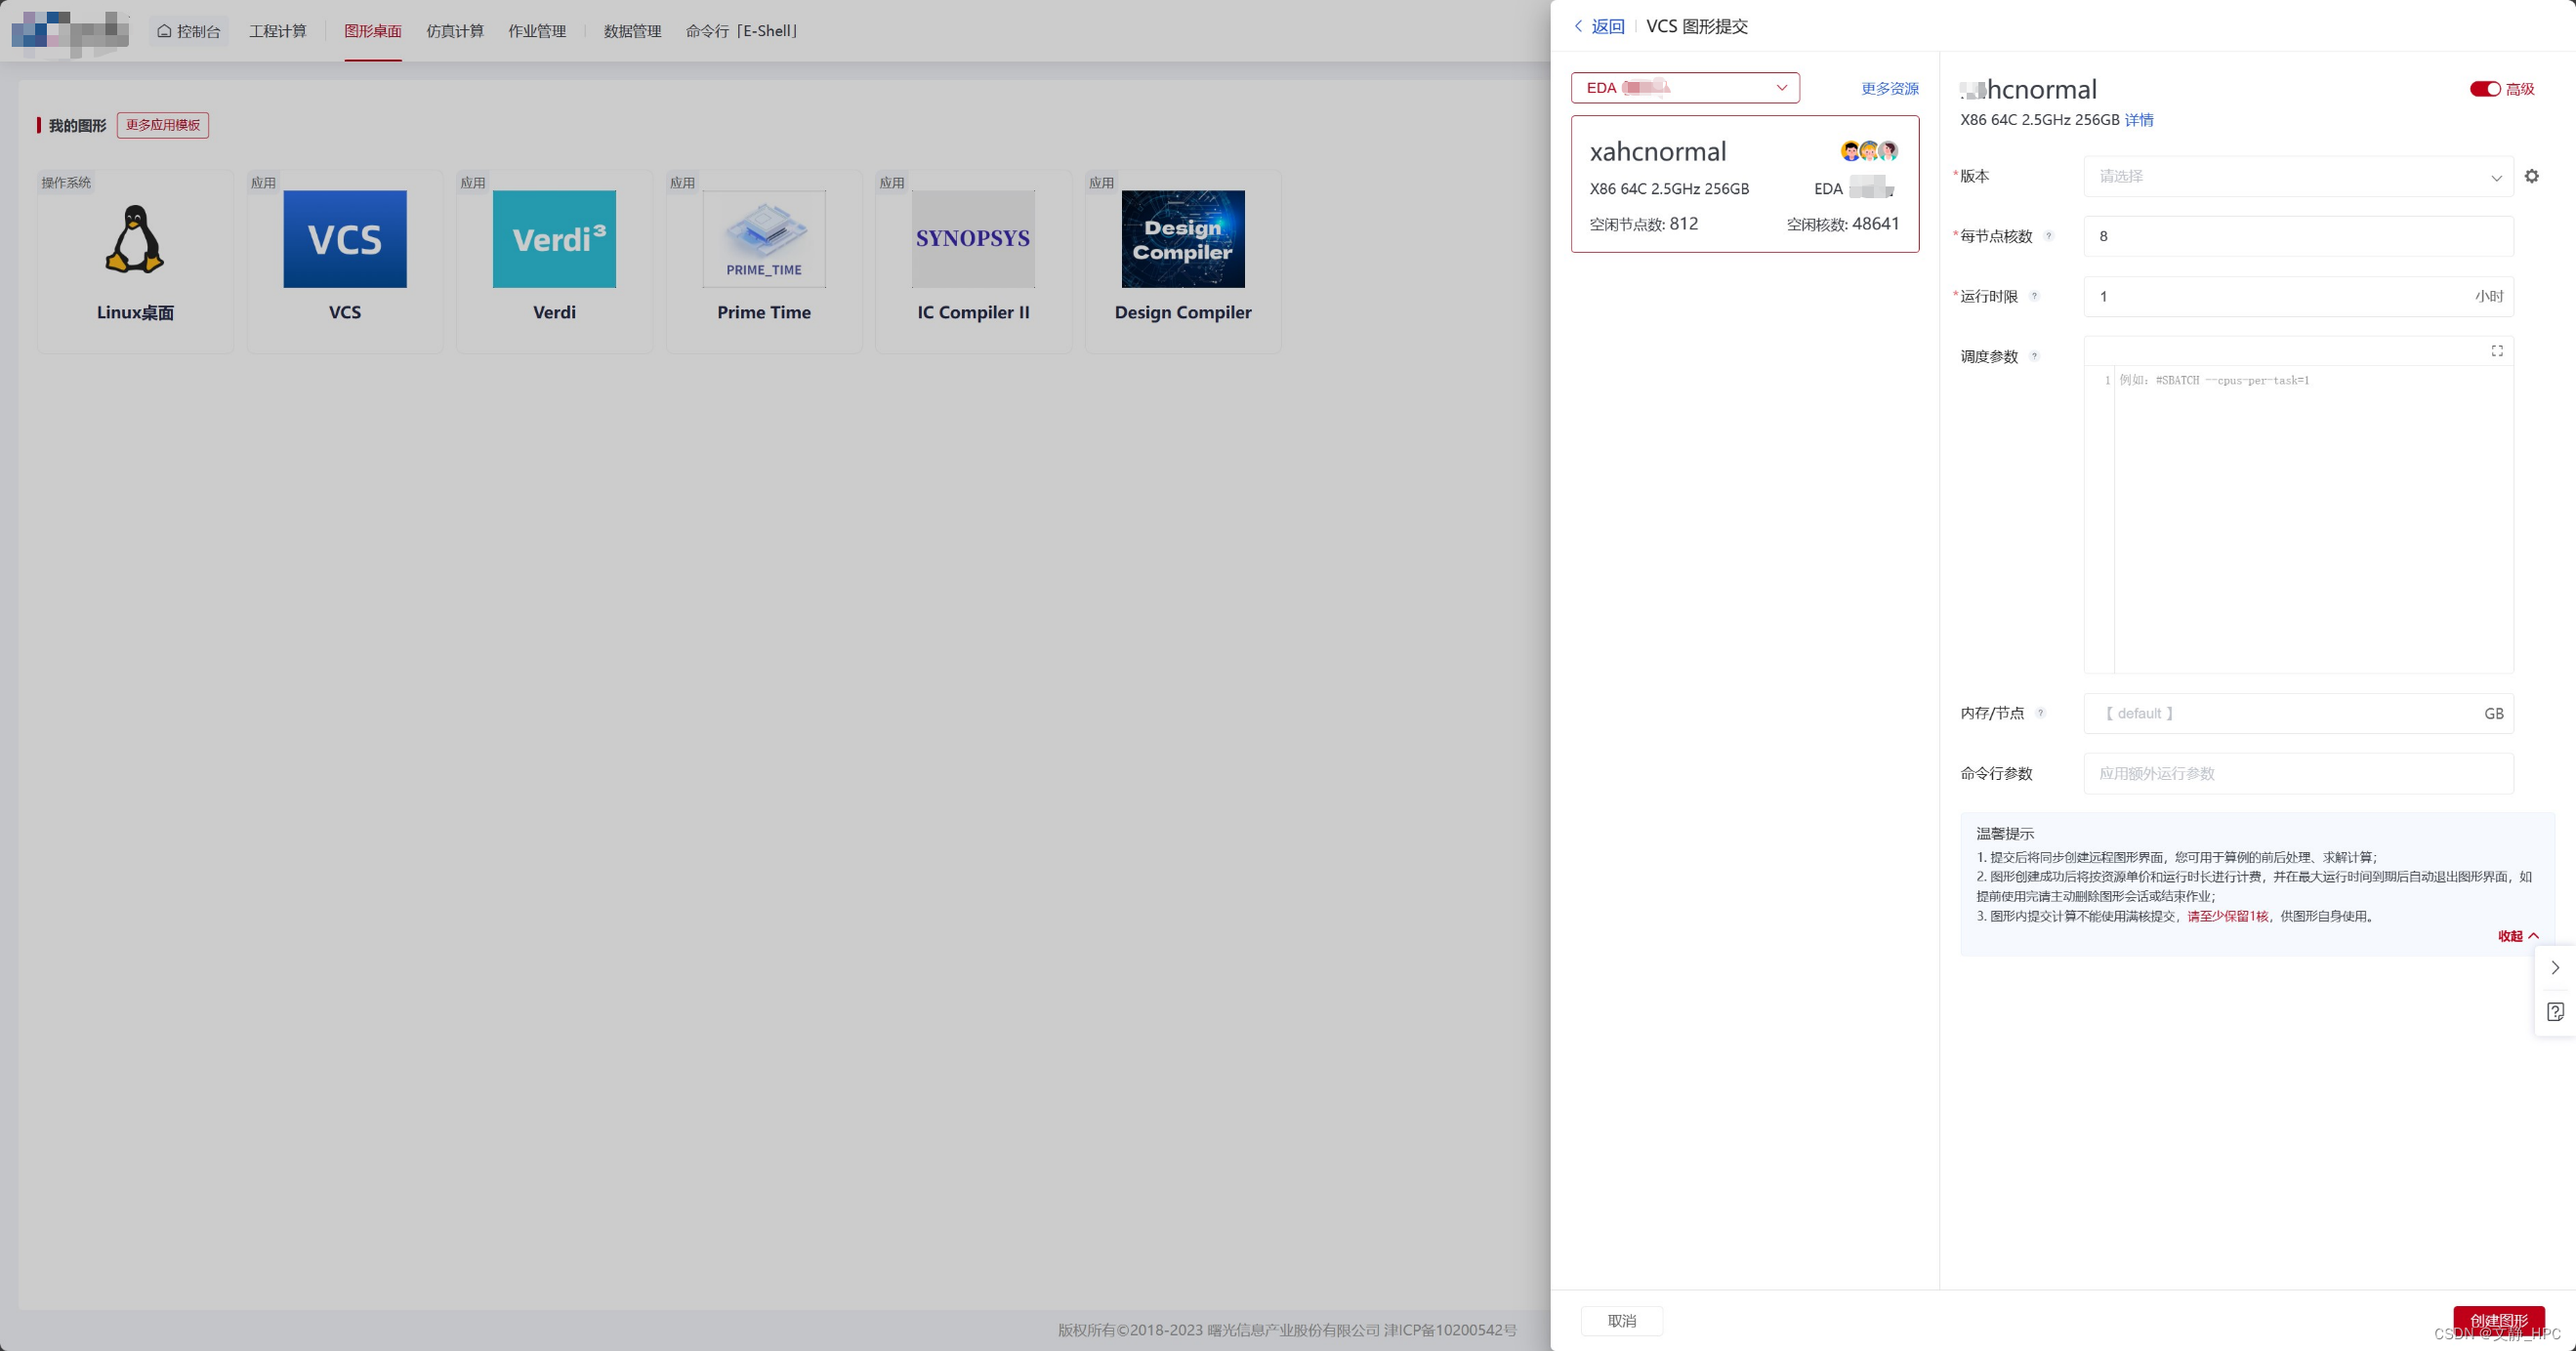Open the Linux桌面 penguin icon

135,239
